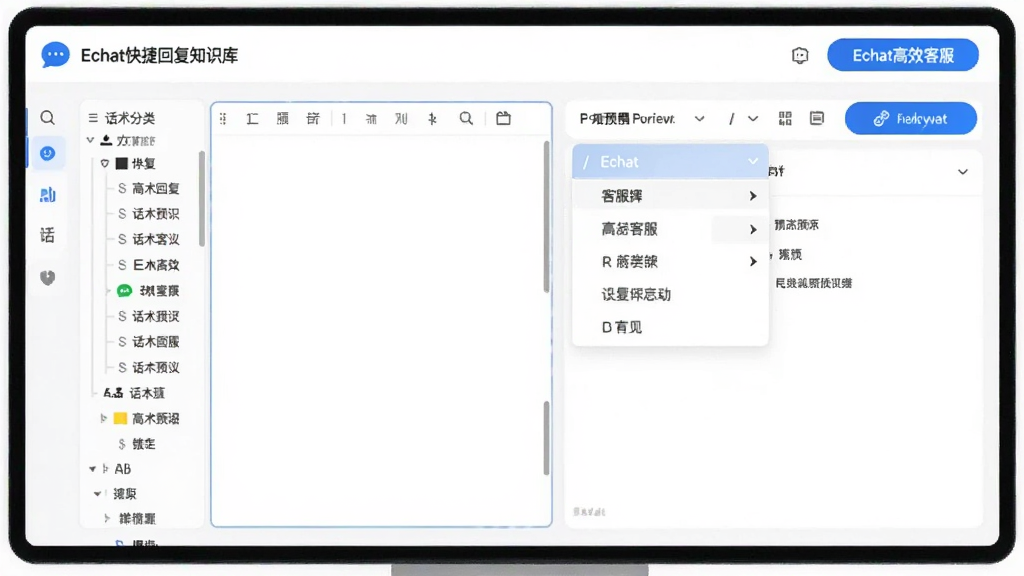Select the tree row starting with E

click(149, 265)
